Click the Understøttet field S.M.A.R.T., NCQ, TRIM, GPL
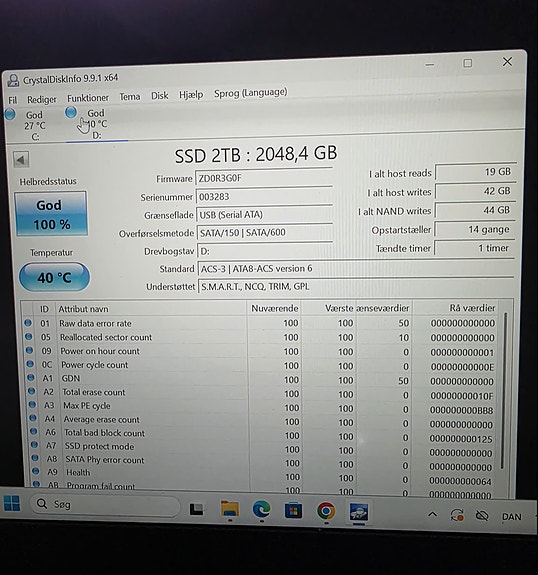 [x=356, y=286]
